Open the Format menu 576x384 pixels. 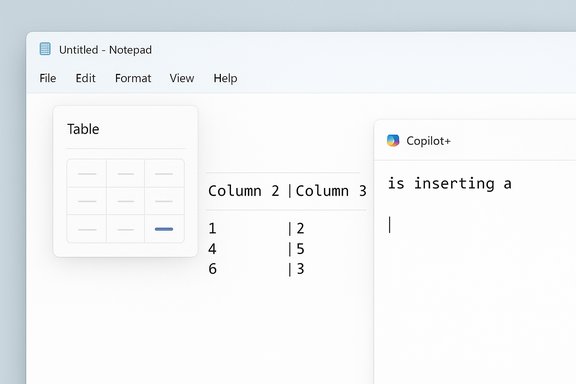coord(133,78)
